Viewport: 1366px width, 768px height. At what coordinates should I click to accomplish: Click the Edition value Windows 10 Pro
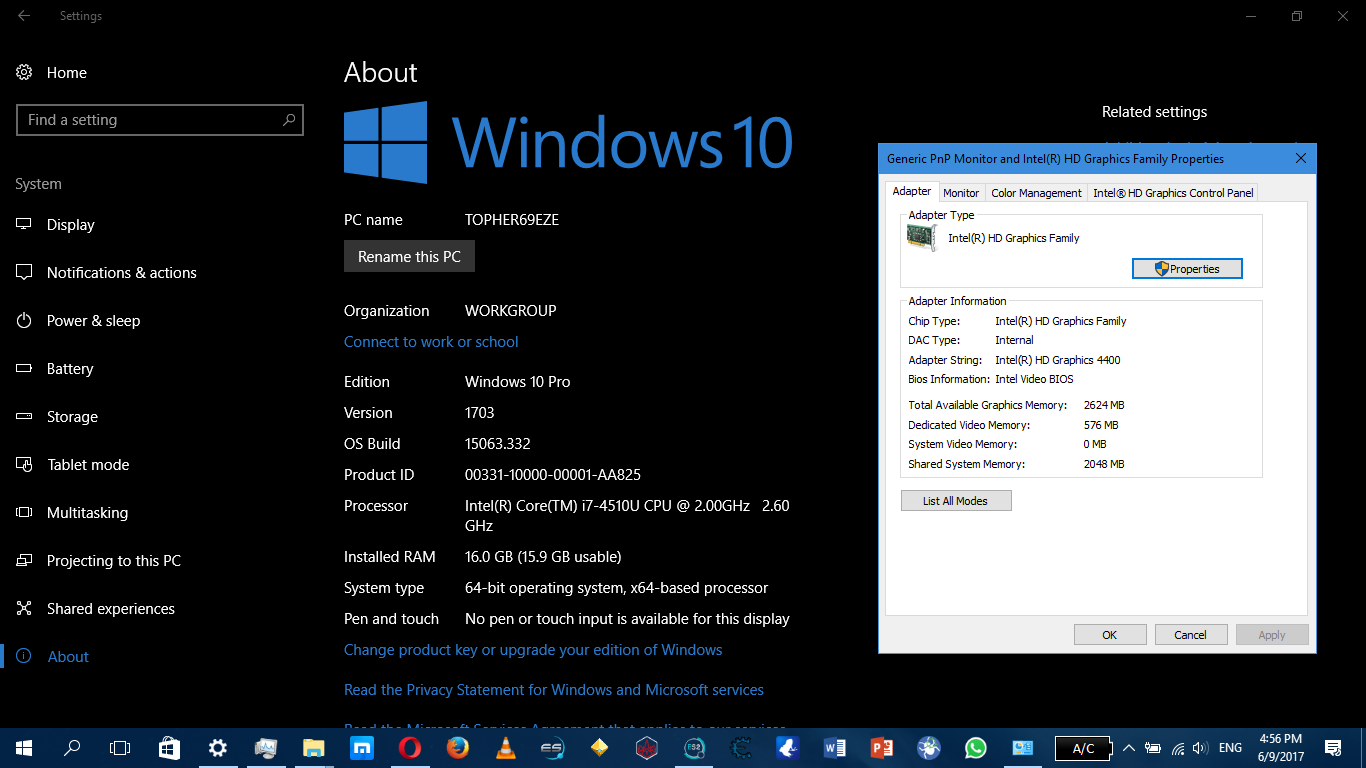click(518, 382)
